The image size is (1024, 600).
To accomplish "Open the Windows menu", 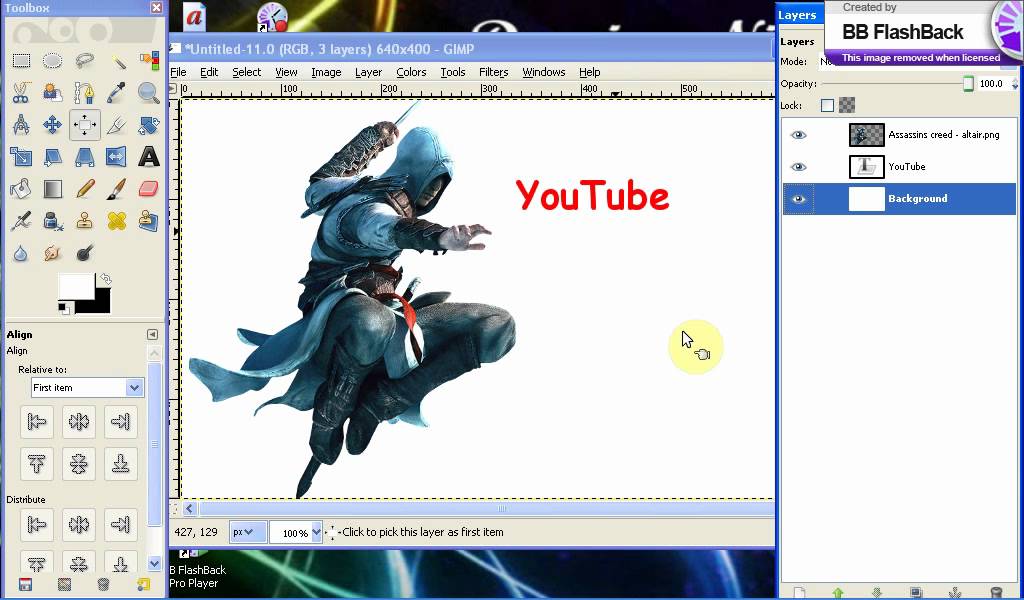I will coord(543,72).
